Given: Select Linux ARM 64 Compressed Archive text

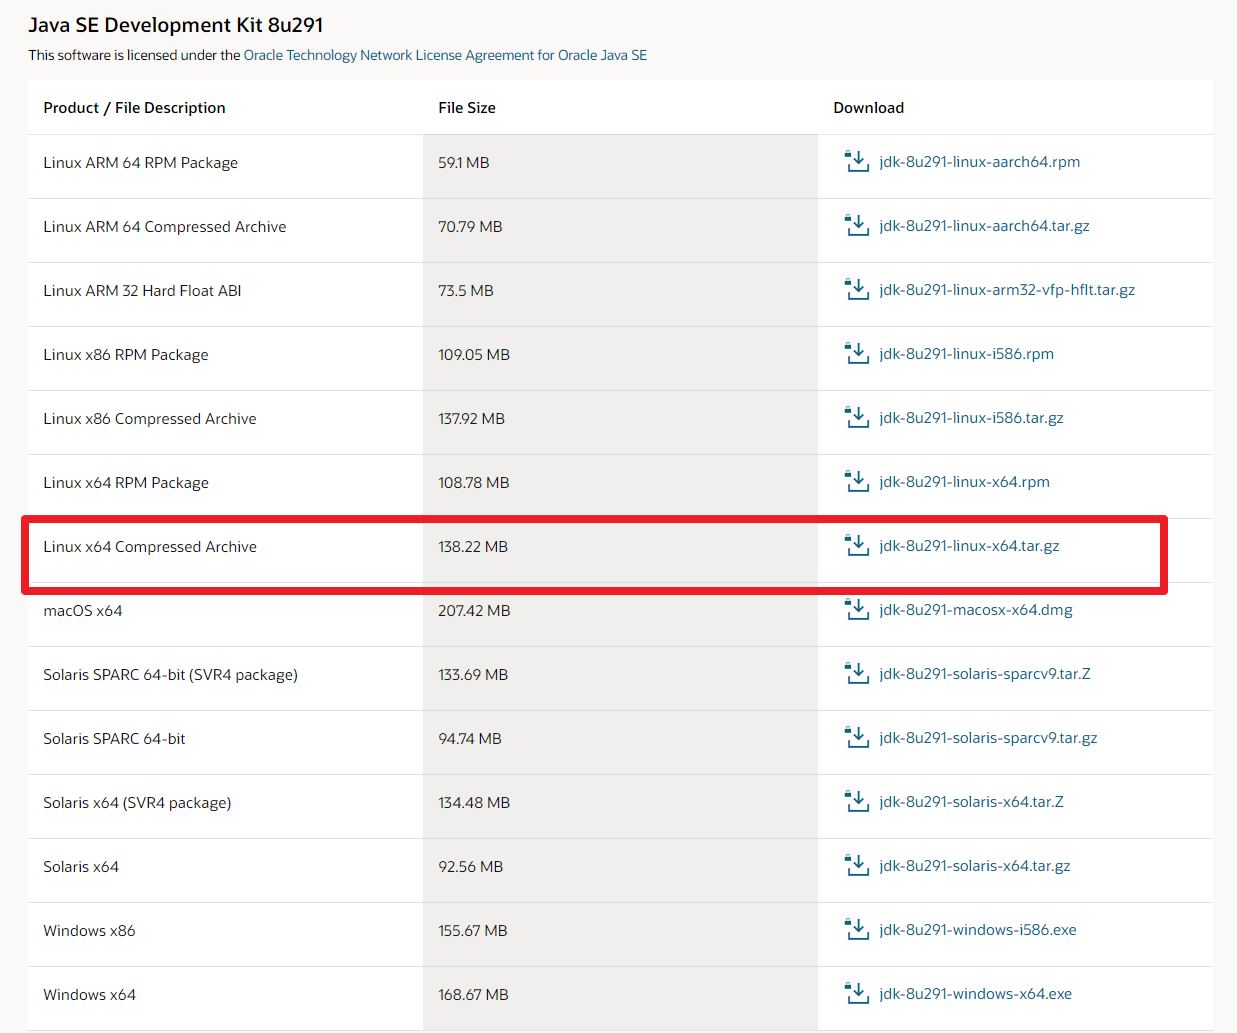Looking at the screenshot, I should 164,227.
